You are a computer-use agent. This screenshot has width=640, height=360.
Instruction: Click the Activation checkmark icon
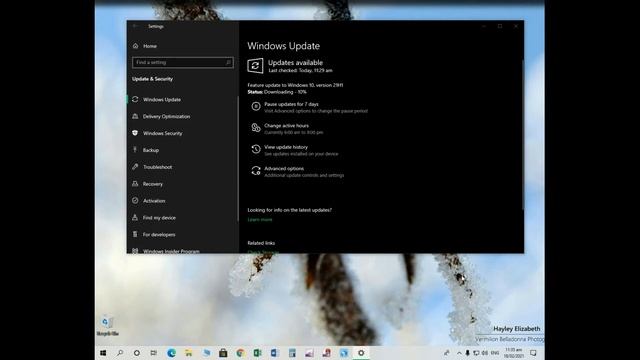click(x=135, y=200)
